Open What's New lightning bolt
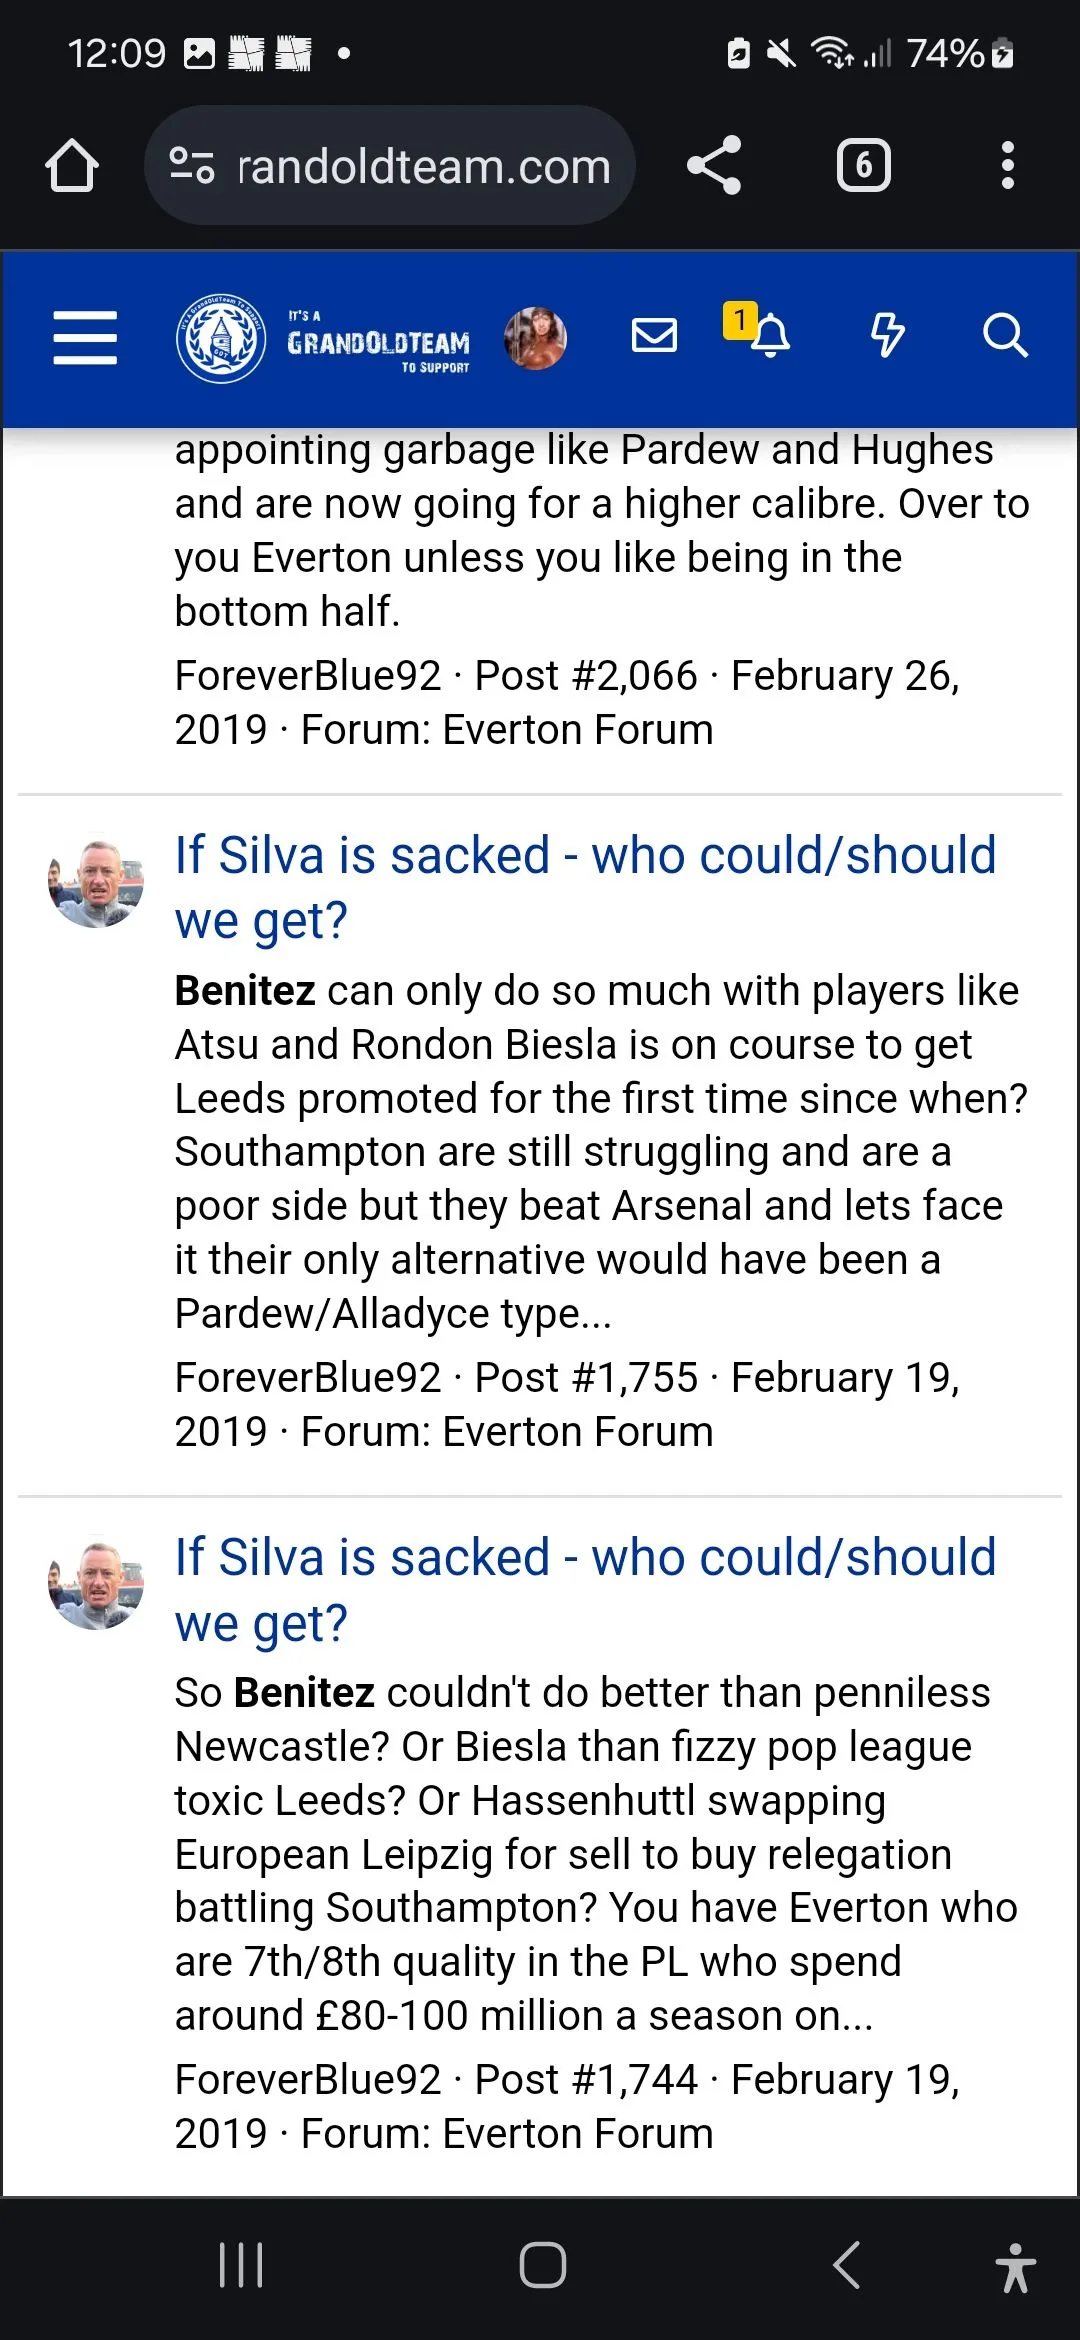Screen dimensions: 1080x2340 887,336
